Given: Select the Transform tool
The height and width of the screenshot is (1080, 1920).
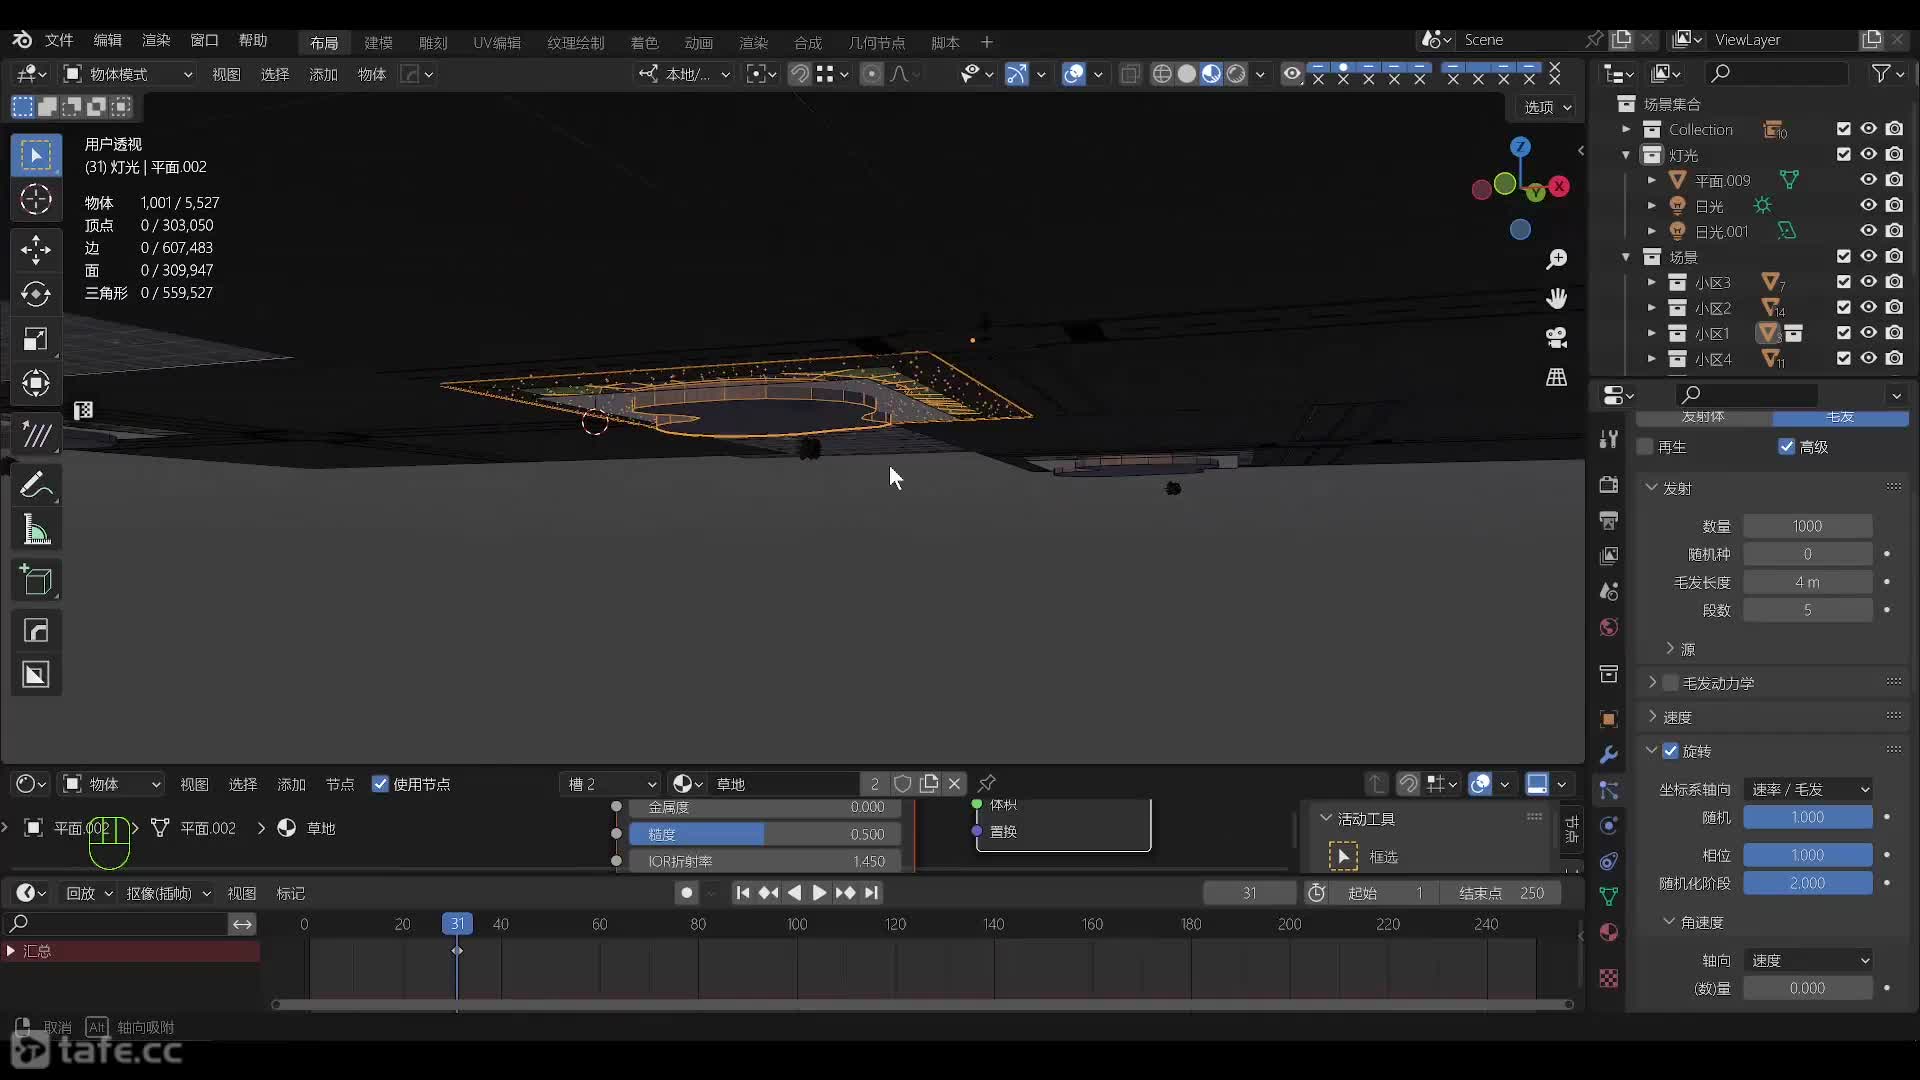Looking at the screenshot, I should click(36, 383).
